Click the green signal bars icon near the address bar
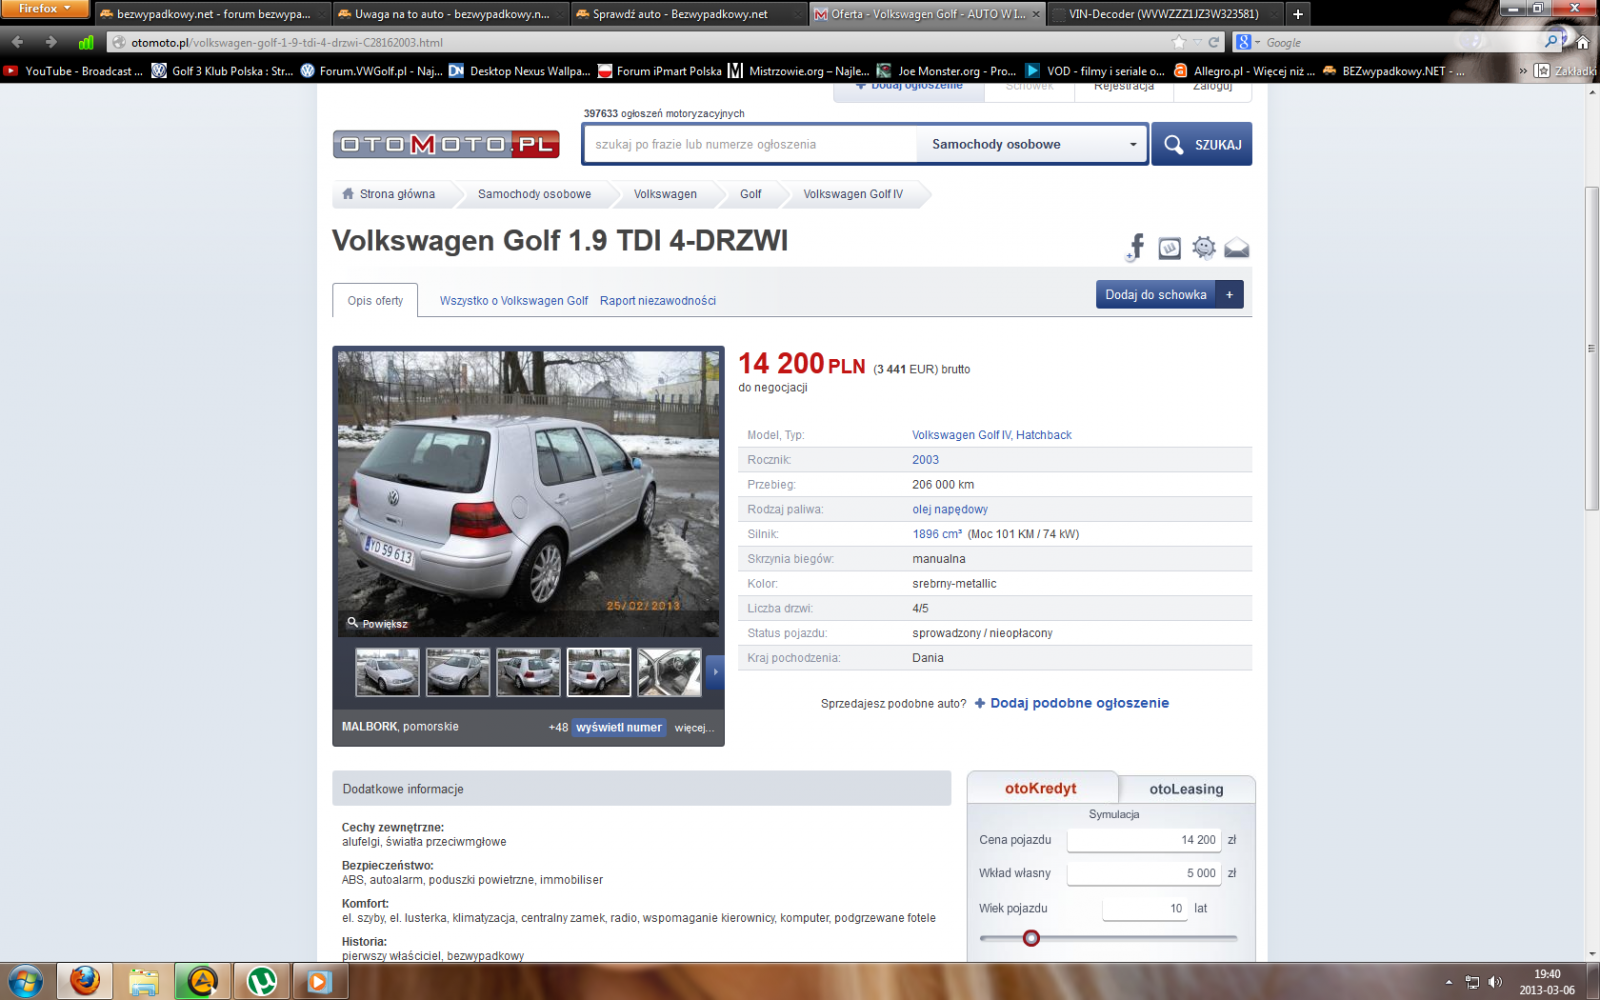This screenshot has width=1600, height=1000. click(x=86, y=42)
